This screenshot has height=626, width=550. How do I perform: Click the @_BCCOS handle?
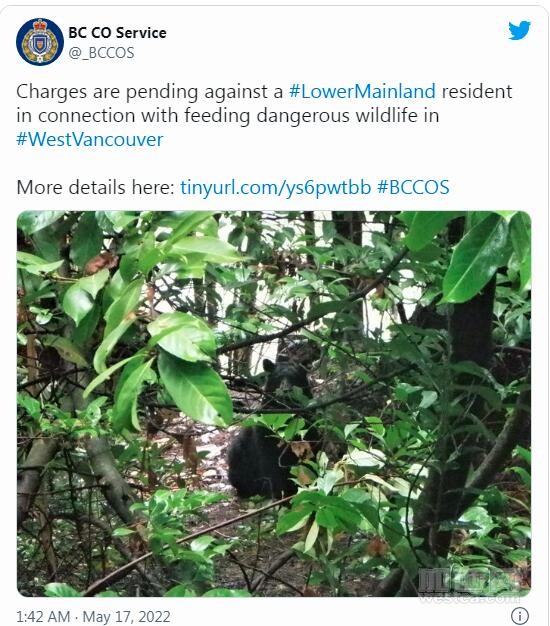(101, 53)
